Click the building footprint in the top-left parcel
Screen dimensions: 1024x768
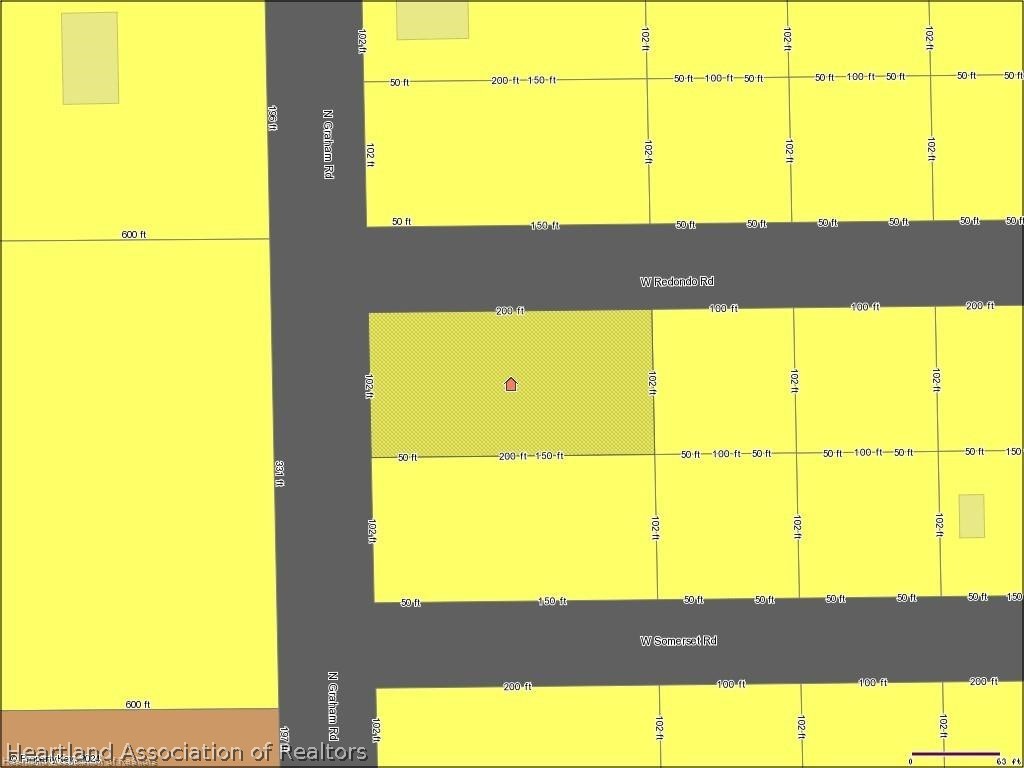[90, 58]
